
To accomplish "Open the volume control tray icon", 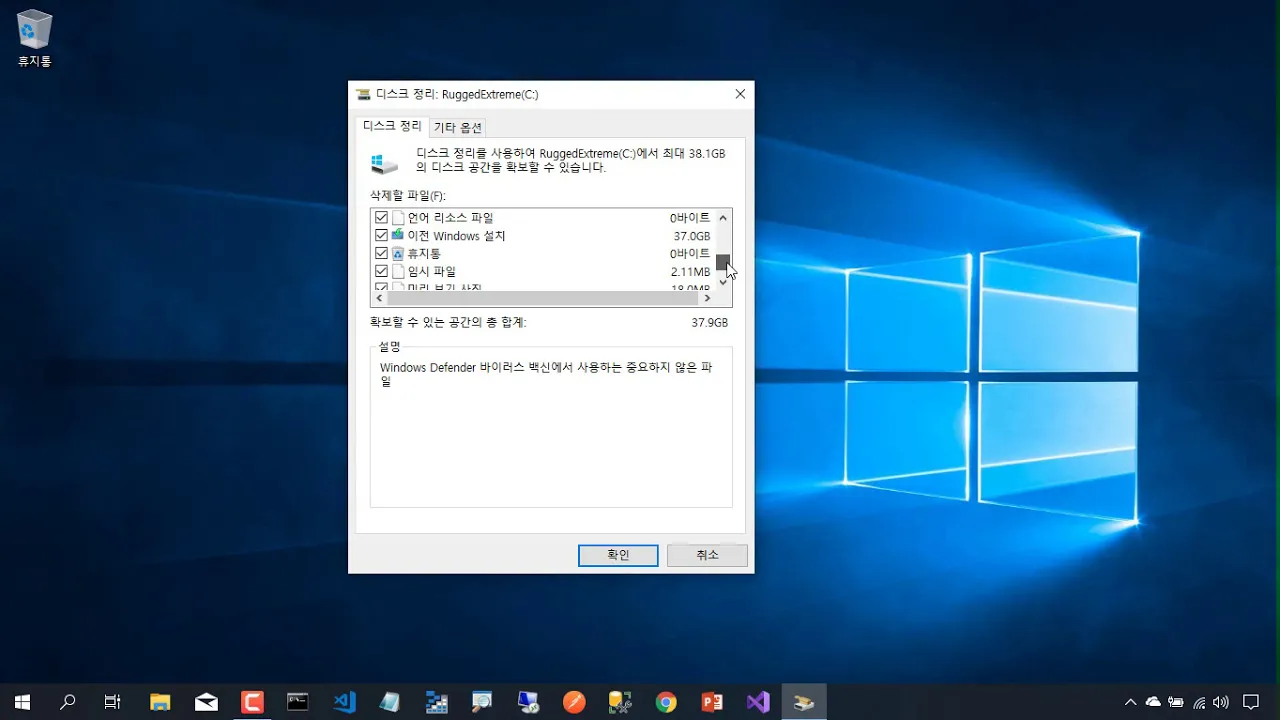I will click(x=1222, y=702).
